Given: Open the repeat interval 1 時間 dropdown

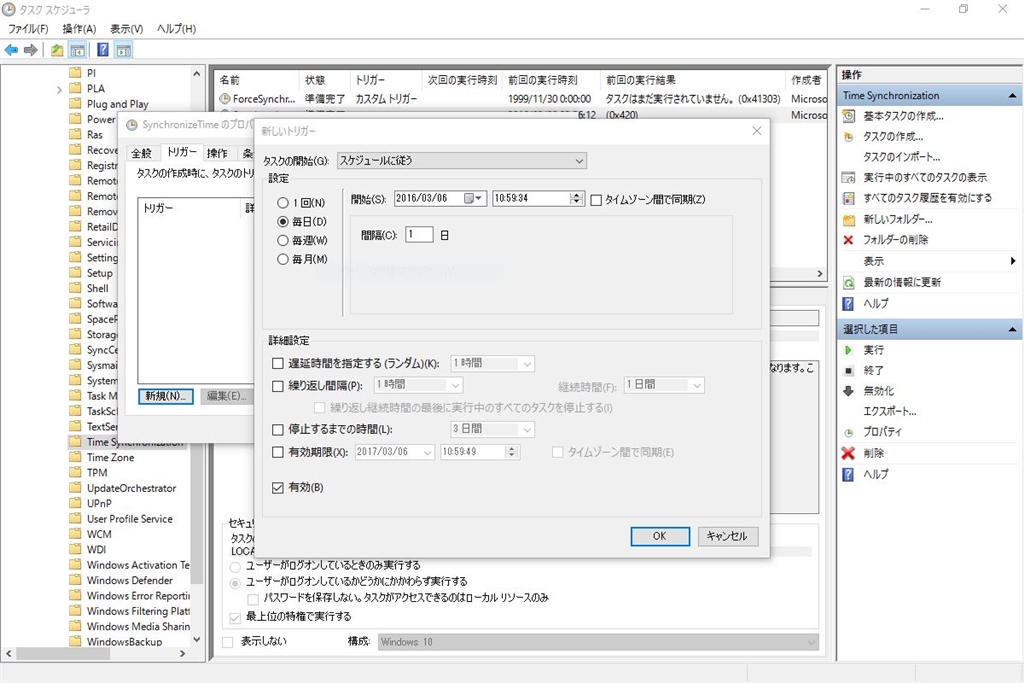Looking at the screenshot, I should click(419, 385).
